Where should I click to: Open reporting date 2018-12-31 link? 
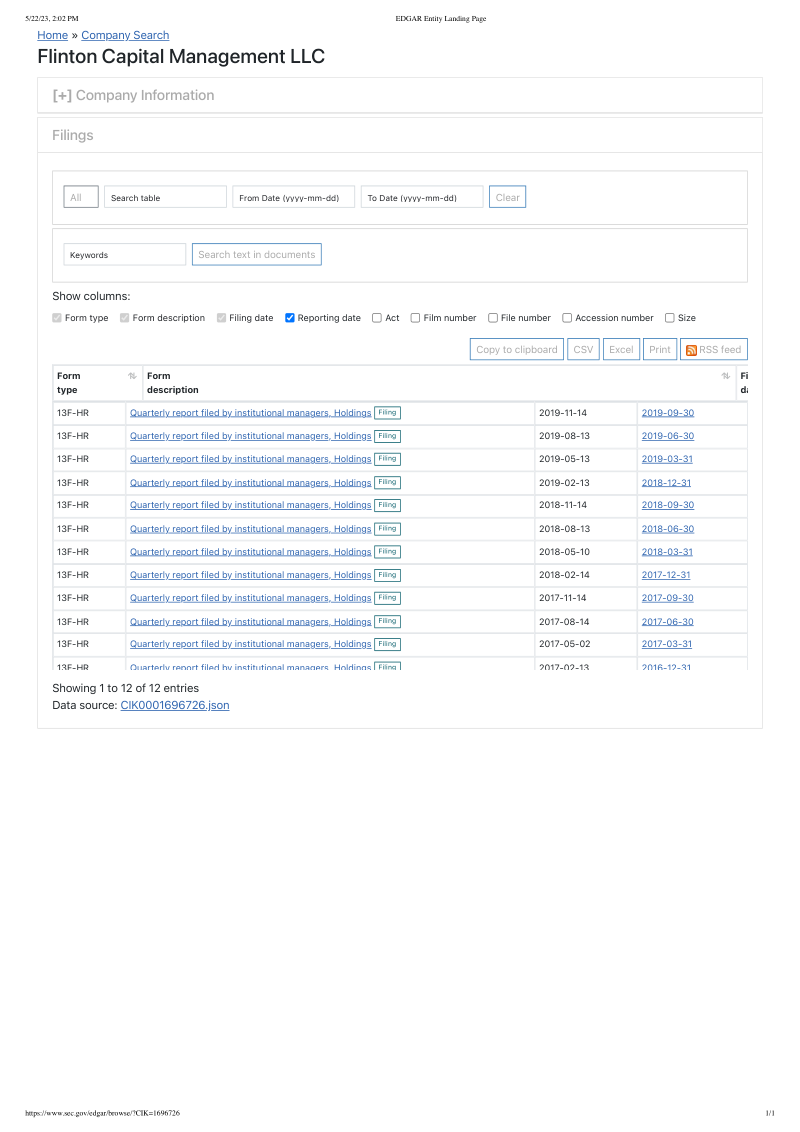[x=666, y=483]
